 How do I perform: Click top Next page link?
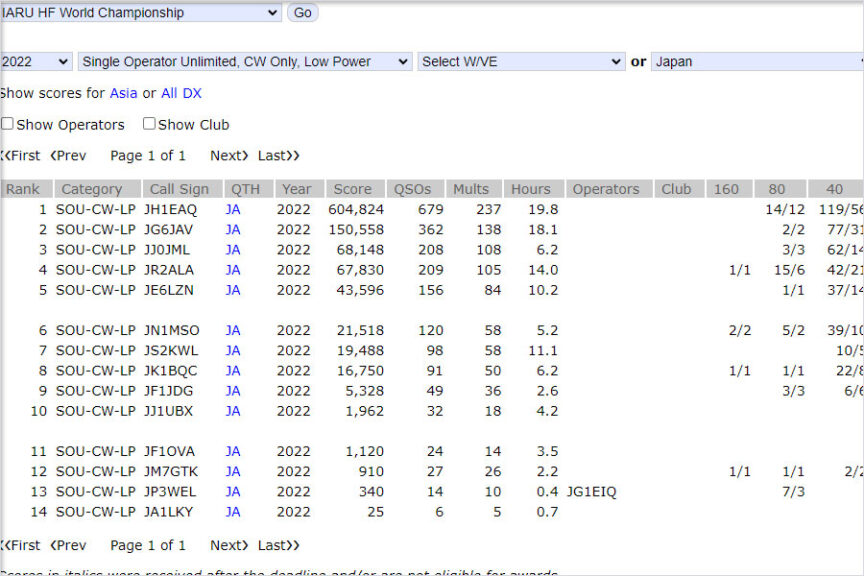[x=229, y=155]
